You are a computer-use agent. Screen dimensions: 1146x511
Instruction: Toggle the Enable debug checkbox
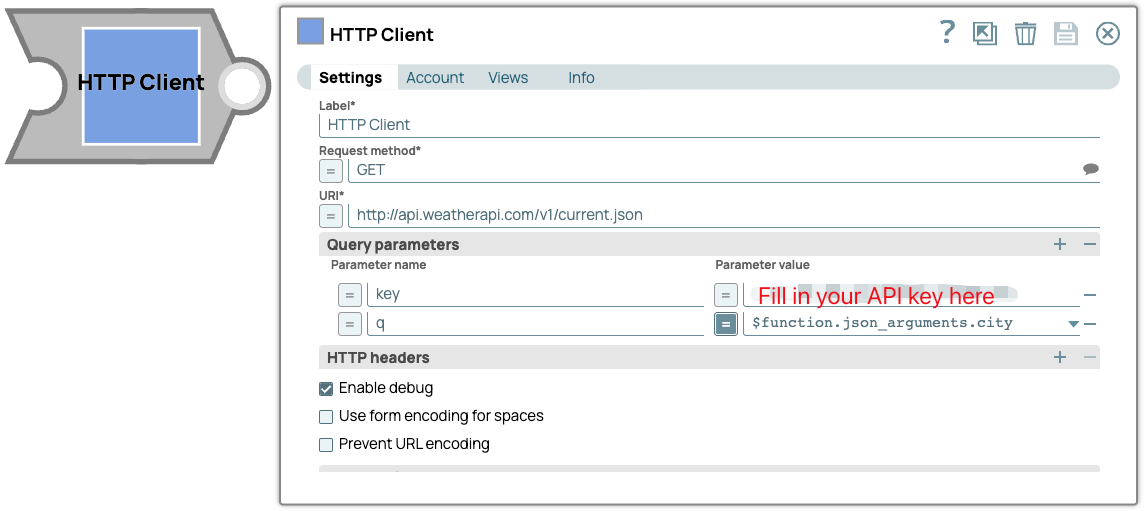(x=326, y=388)
